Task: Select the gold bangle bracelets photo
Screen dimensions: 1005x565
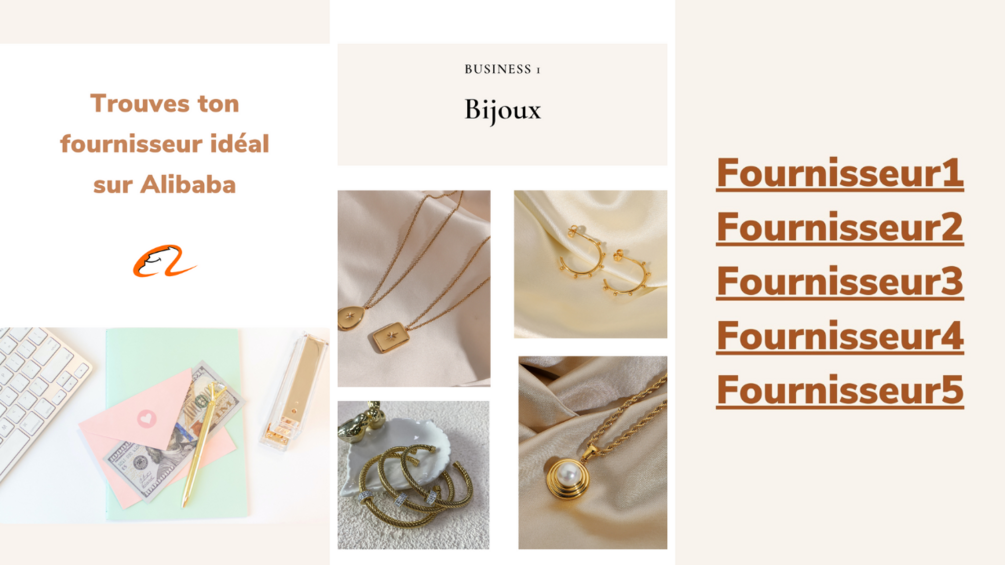Action: click(x=413, y=475)
